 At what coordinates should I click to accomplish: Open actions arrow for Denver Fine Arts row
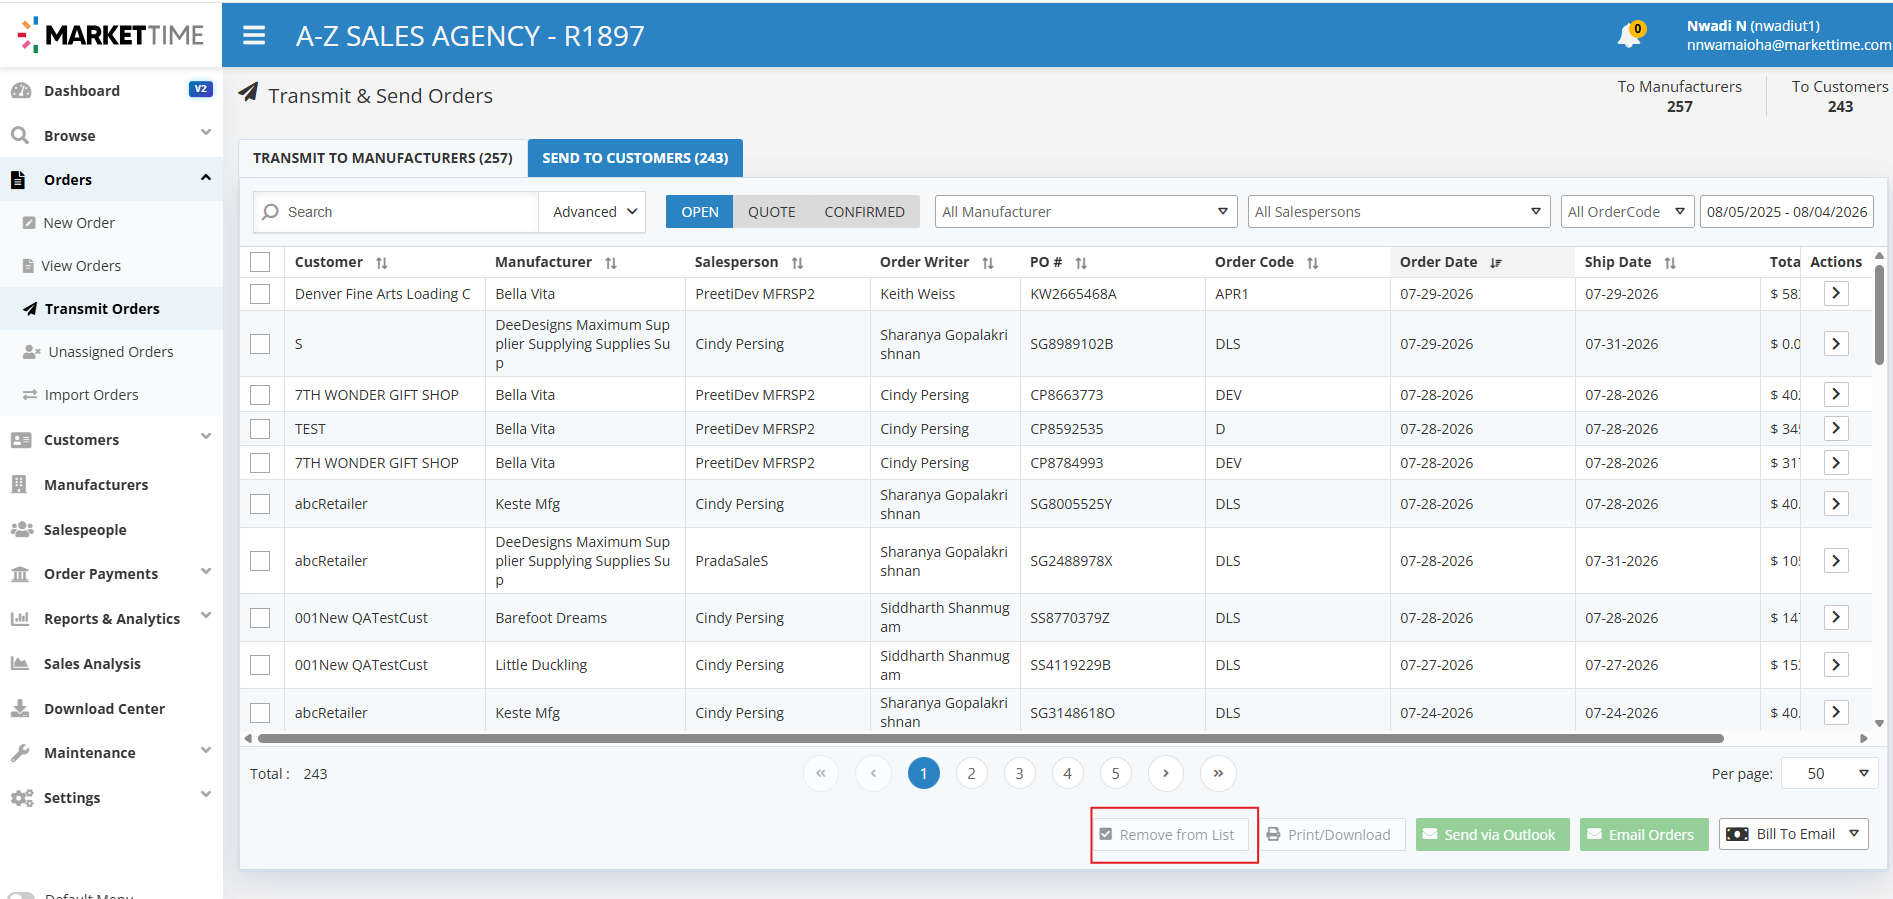1836,294
